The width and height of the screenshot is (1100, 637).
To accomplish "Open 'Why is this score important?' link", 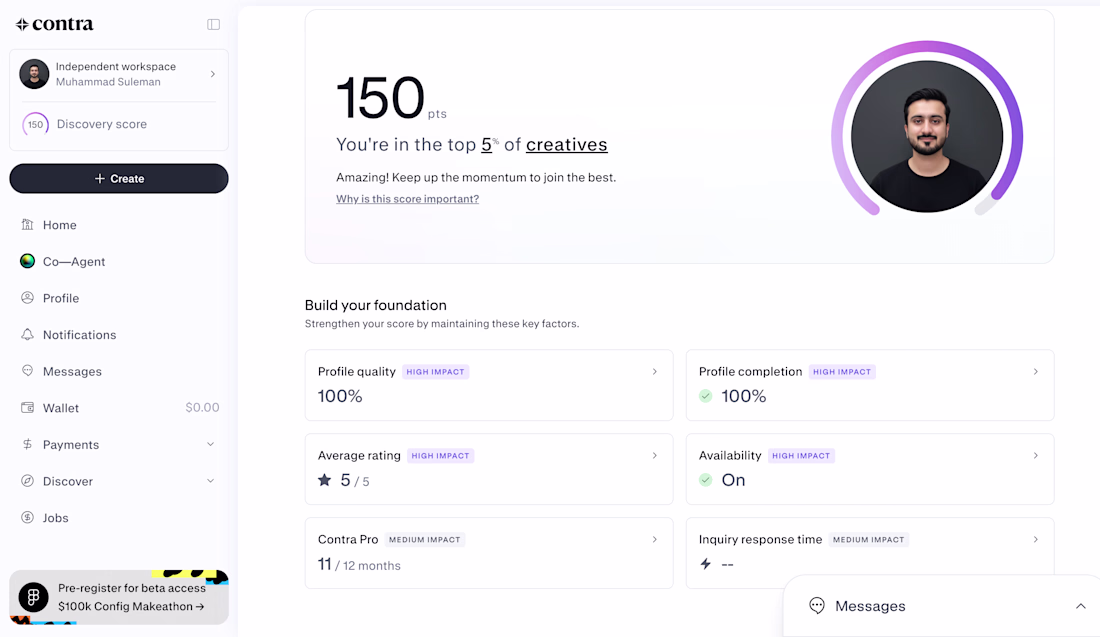I will point(408,199).
